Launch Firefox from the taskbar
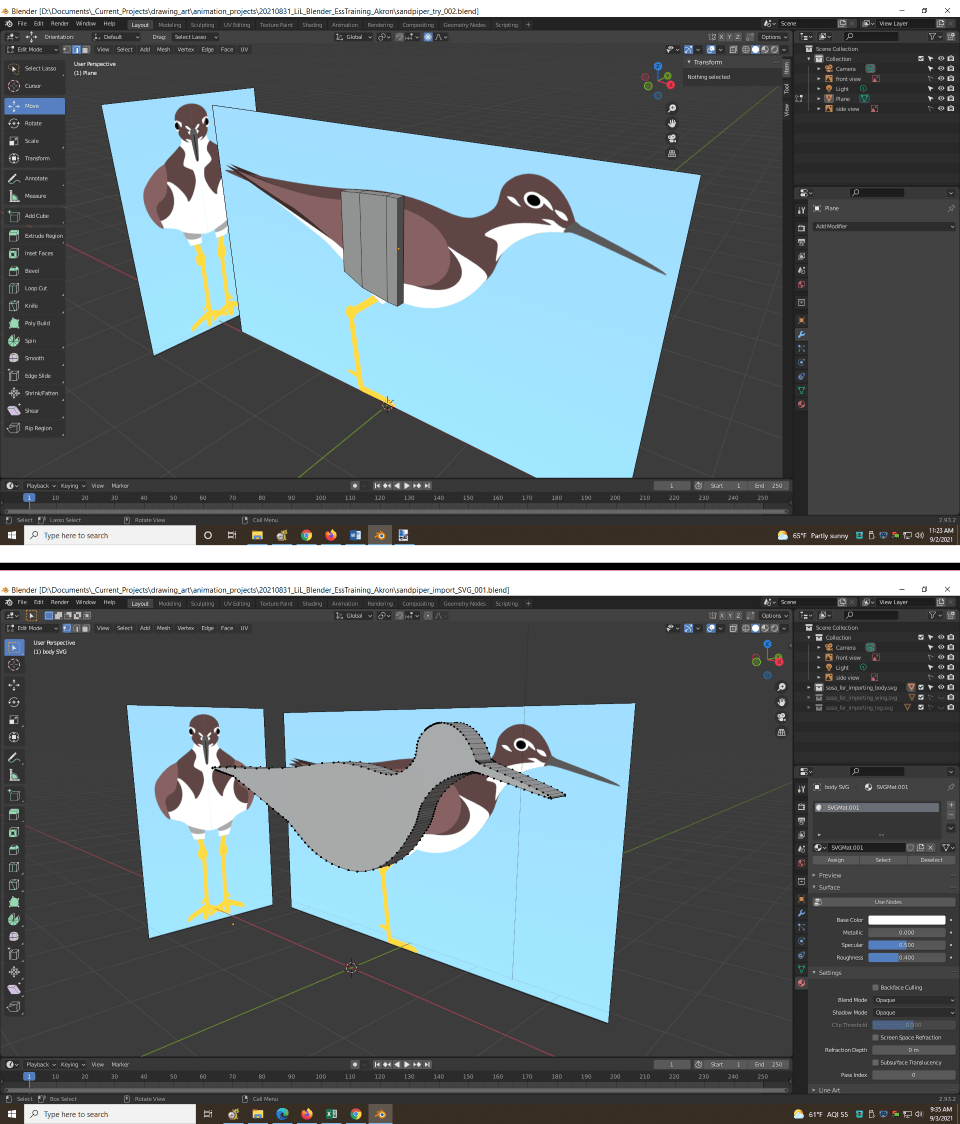Screen dimensions: 960x1124 pyautogui.click(x=331, y=535)
